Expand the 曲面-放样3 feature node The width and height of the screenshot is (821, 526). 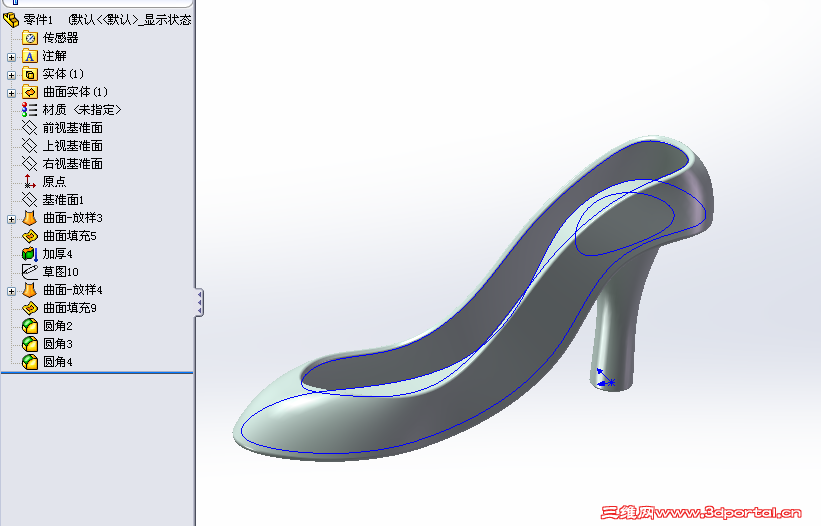tap(12, 219)
